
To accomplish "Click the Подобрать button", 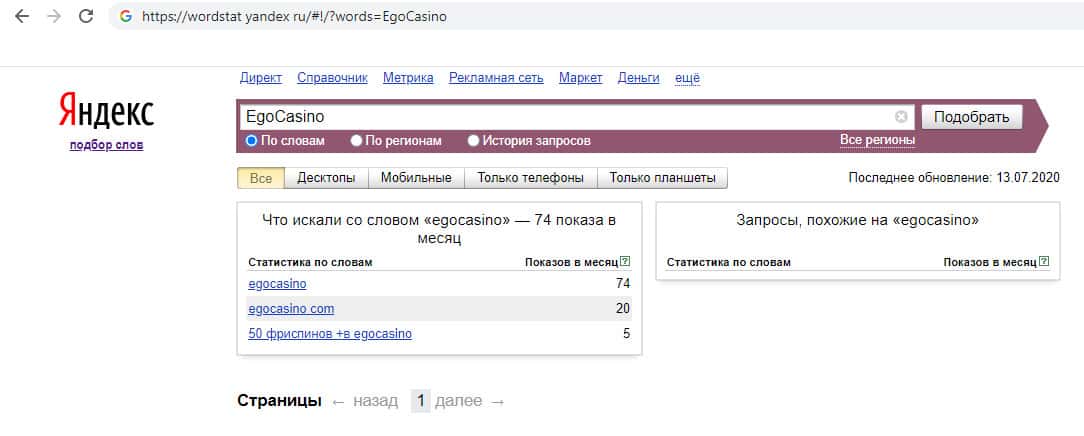I will (x=971, y=117).
